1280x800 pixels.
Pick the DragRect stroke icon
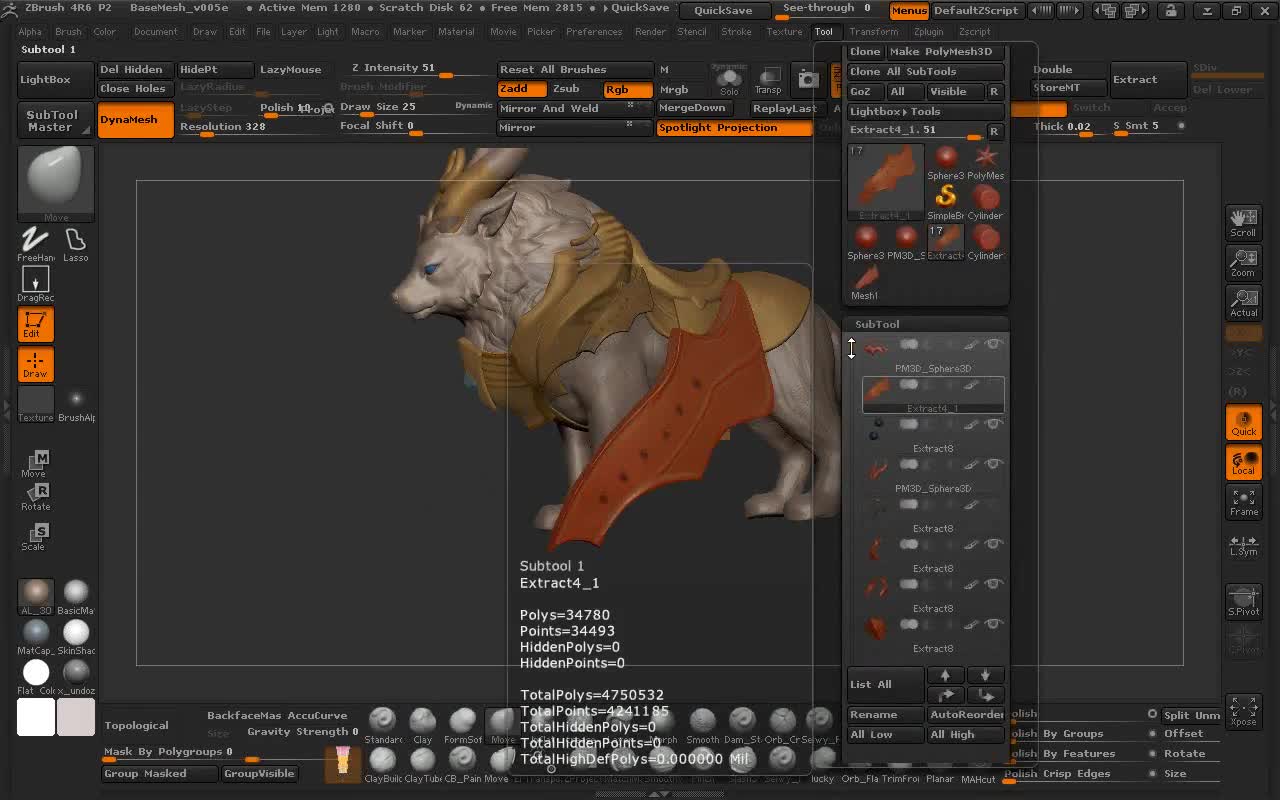click(x=35, y=284)
